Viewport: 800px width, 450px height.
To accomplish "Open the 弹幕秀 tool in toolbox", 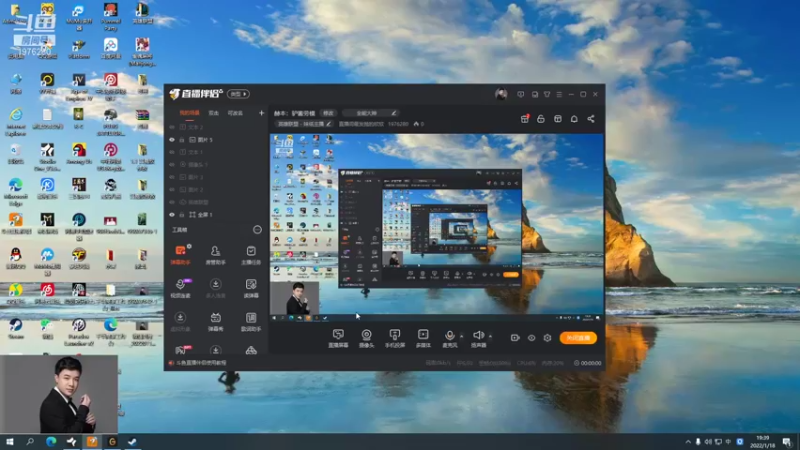I will click(215, 322).
